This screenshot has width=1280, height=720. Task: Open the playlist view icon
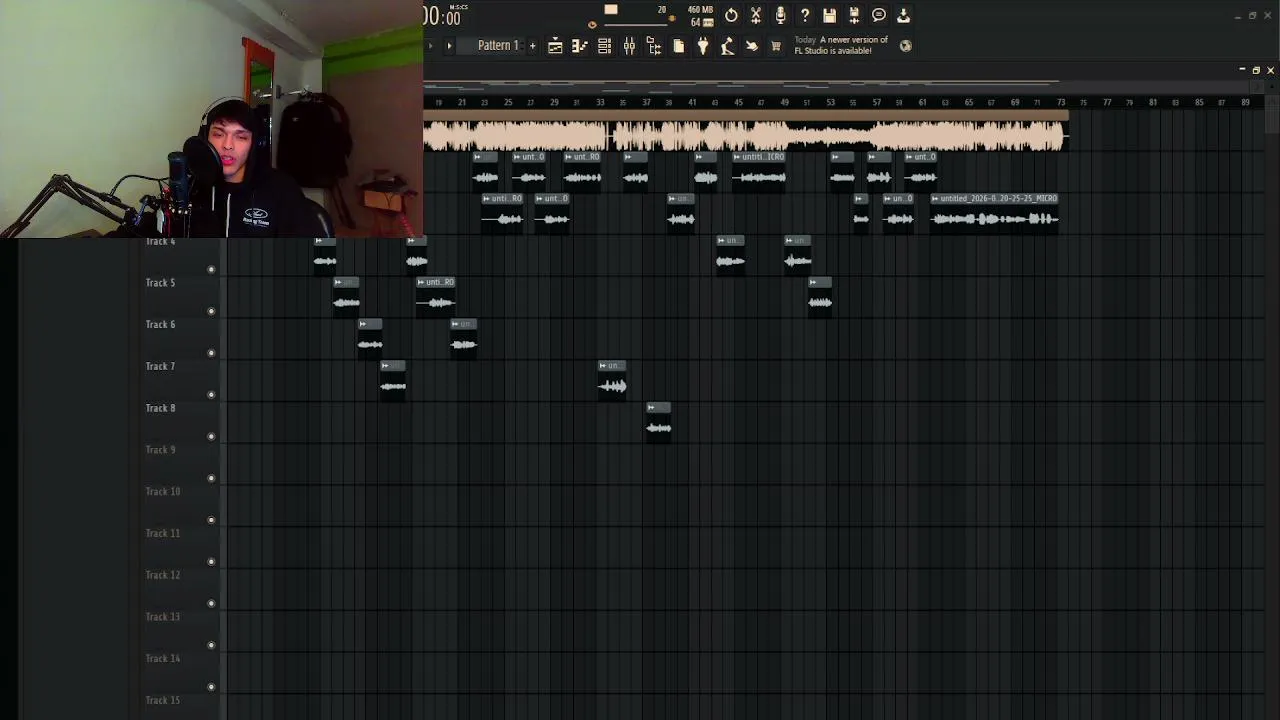pyautogui.click(x=555, y=46)
